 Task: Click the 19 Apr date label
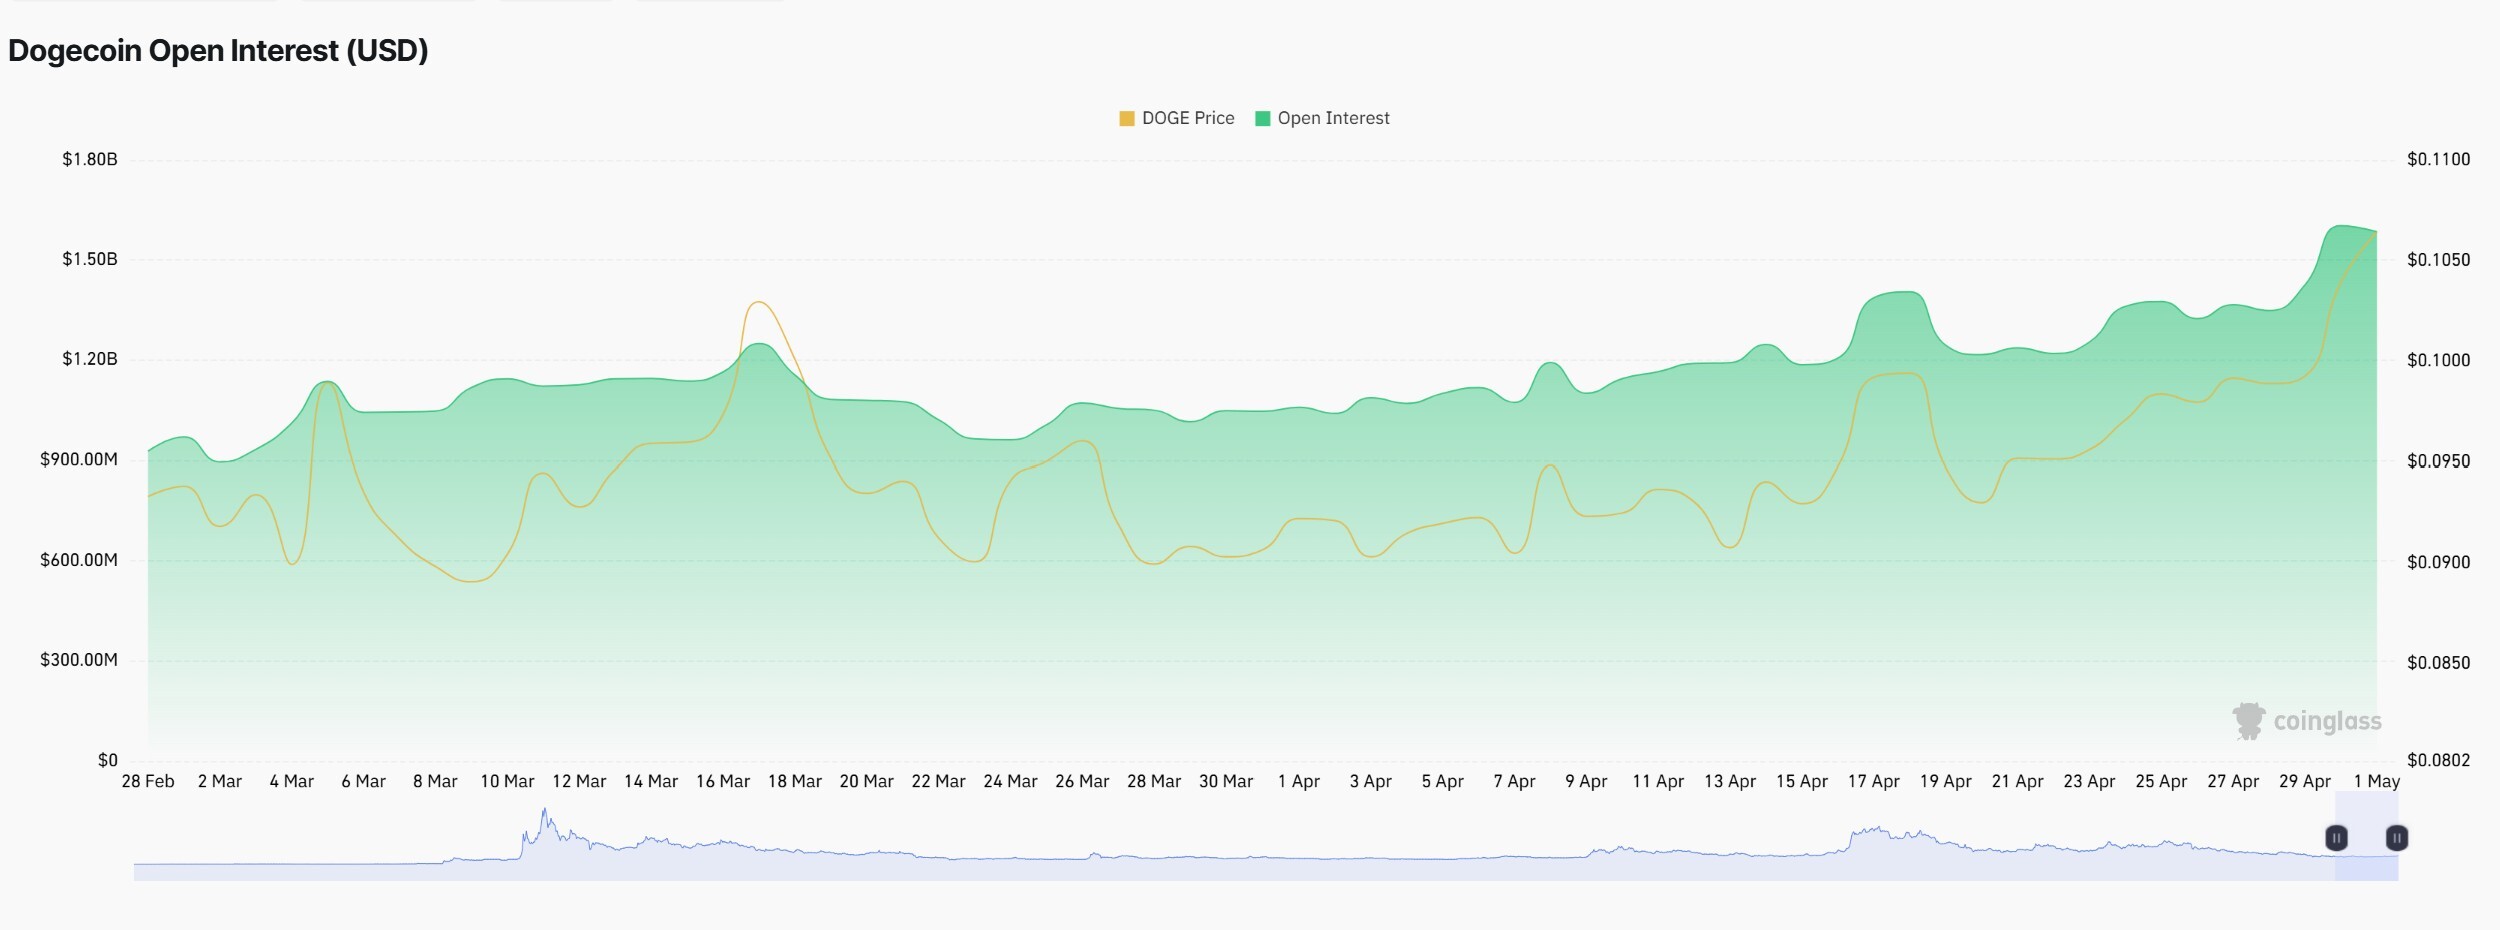point(1946,781)
